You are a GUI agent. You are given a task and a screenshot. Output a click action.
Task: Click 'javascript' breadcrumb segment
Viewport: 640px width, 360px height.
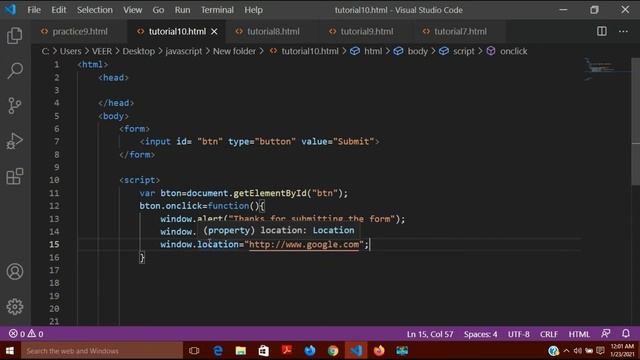(x=184, y=51)
